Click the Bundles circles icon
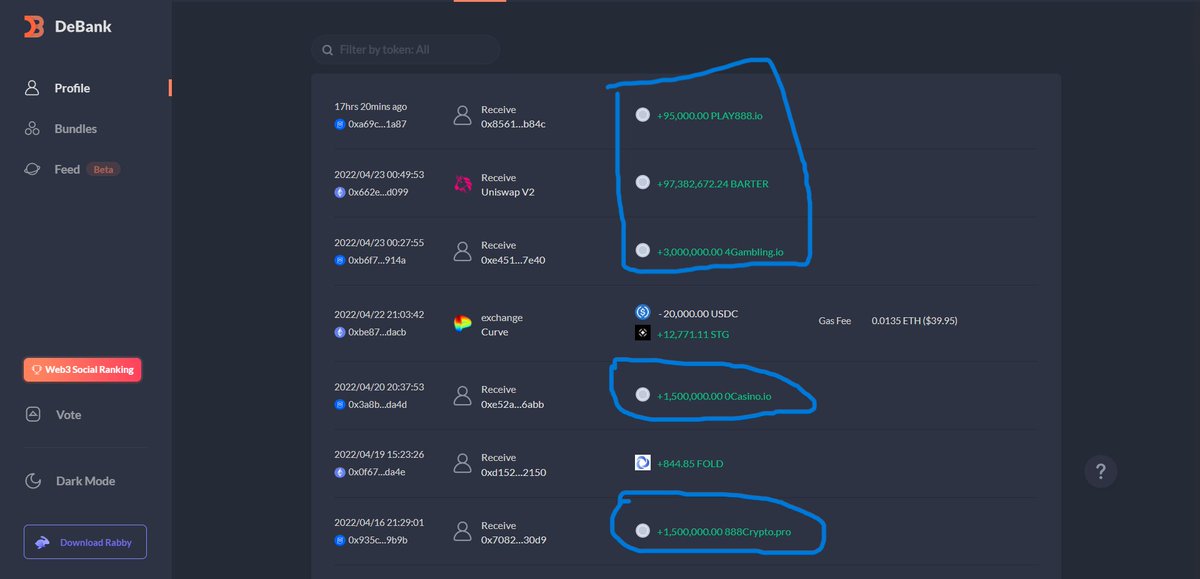 pyautogui.click(x=33, y=129)
